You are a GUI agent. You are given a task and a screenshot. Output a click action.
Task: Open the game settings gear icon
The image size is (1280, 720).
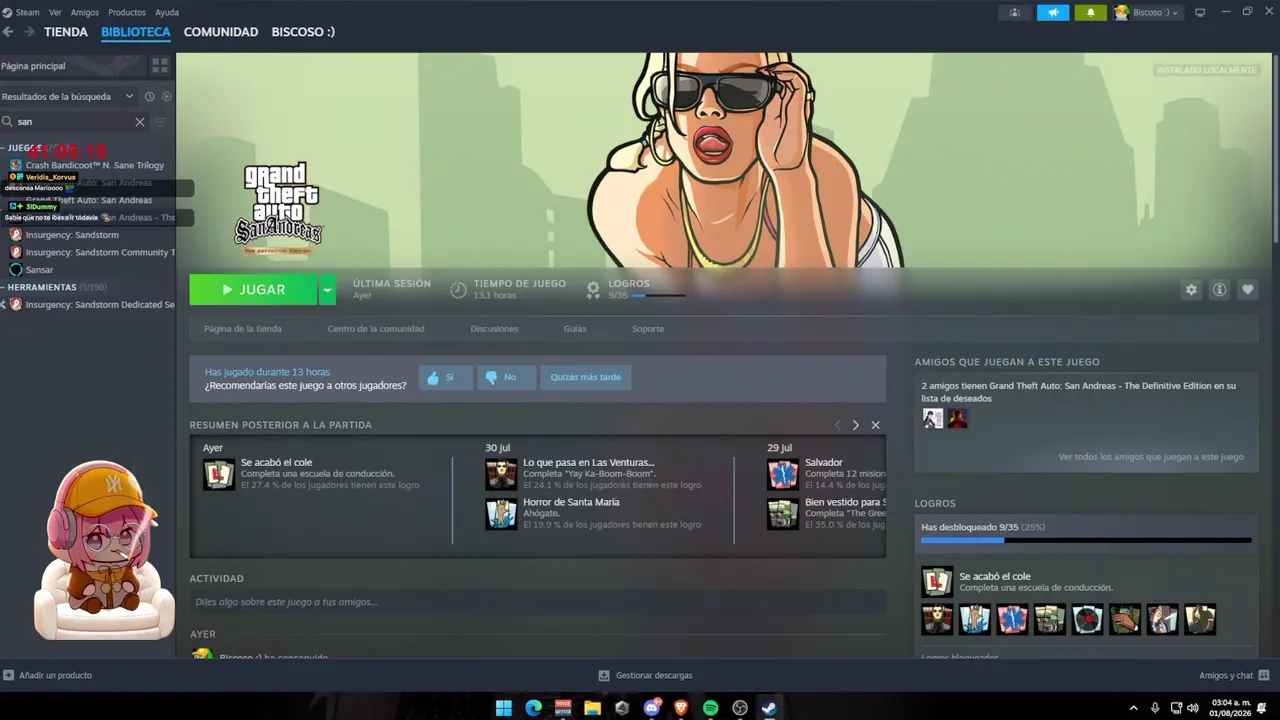click(1191, 290)
